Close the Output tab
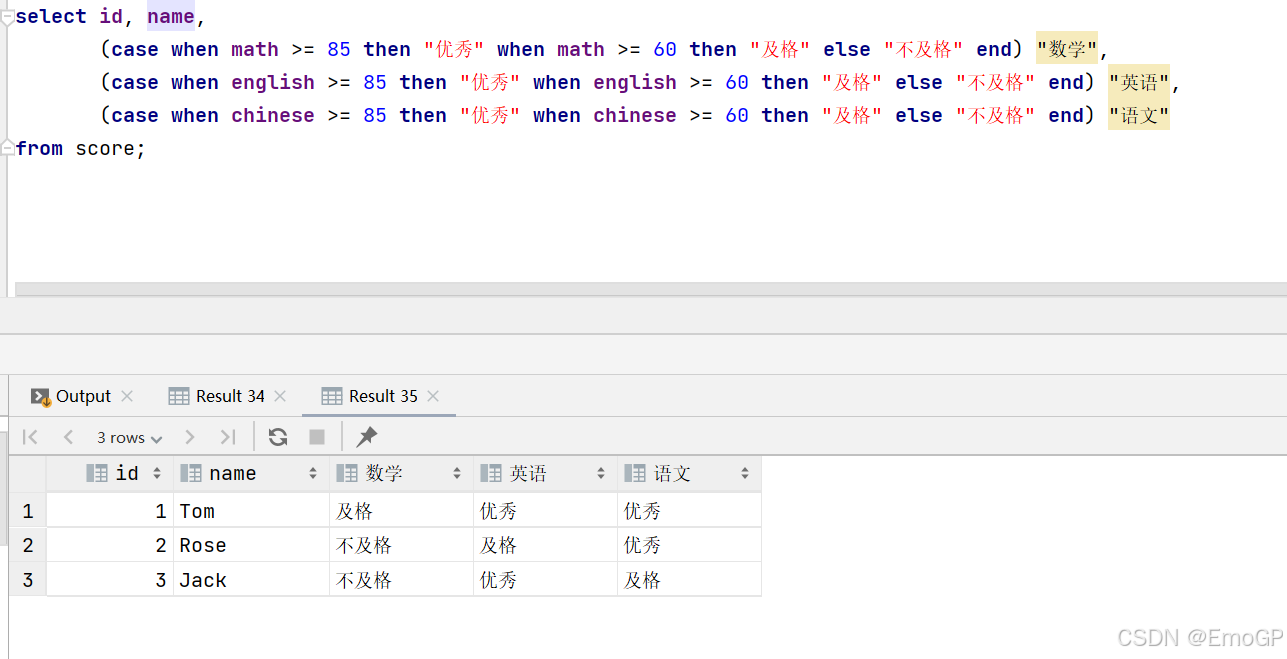 tap(127, 396)
